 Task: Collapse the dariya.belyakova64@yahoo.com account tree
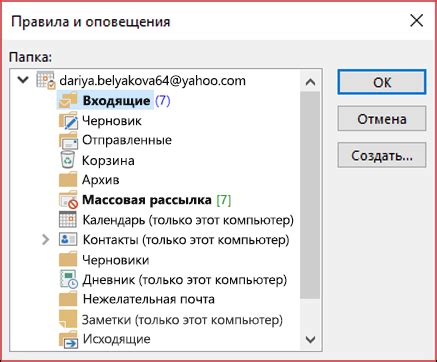[23, 80]
